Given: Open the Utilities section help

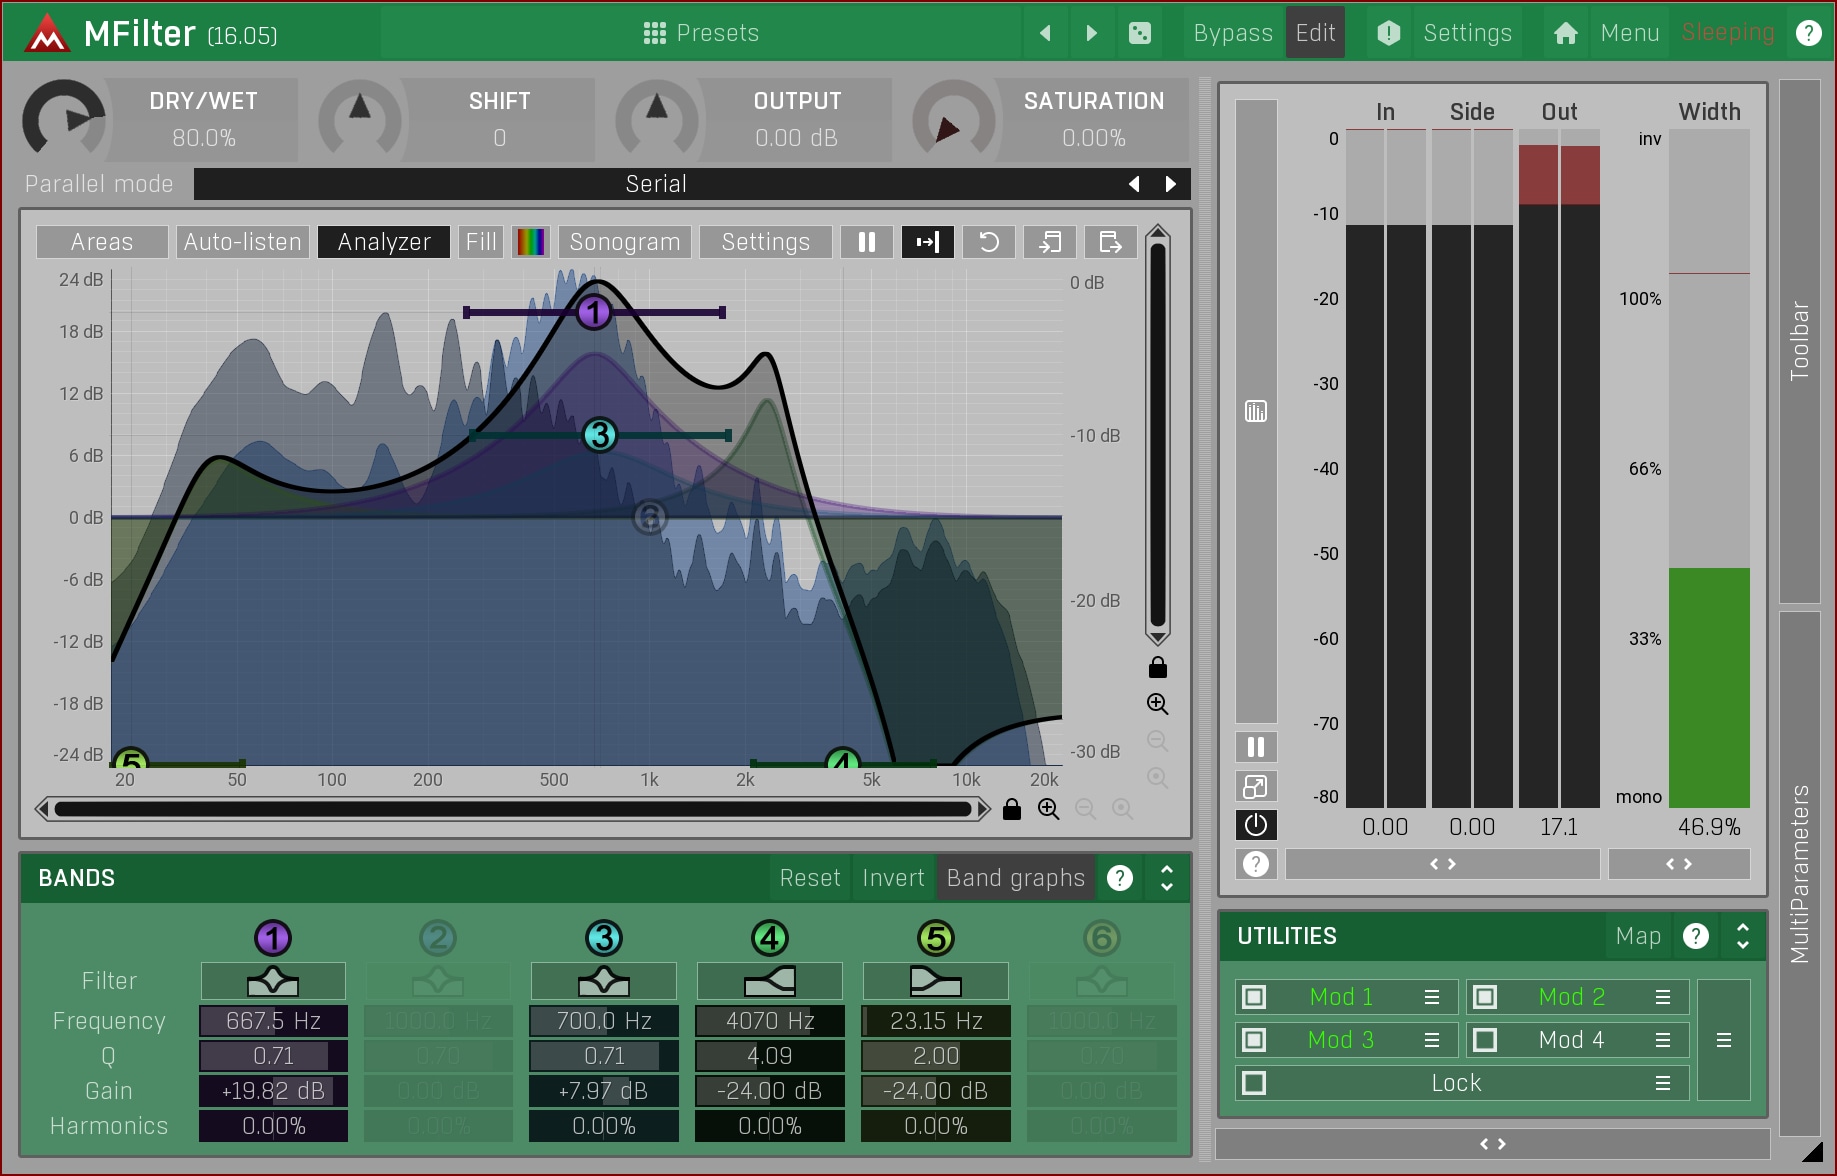Looking at the screenshot, I should point(1696,936).
